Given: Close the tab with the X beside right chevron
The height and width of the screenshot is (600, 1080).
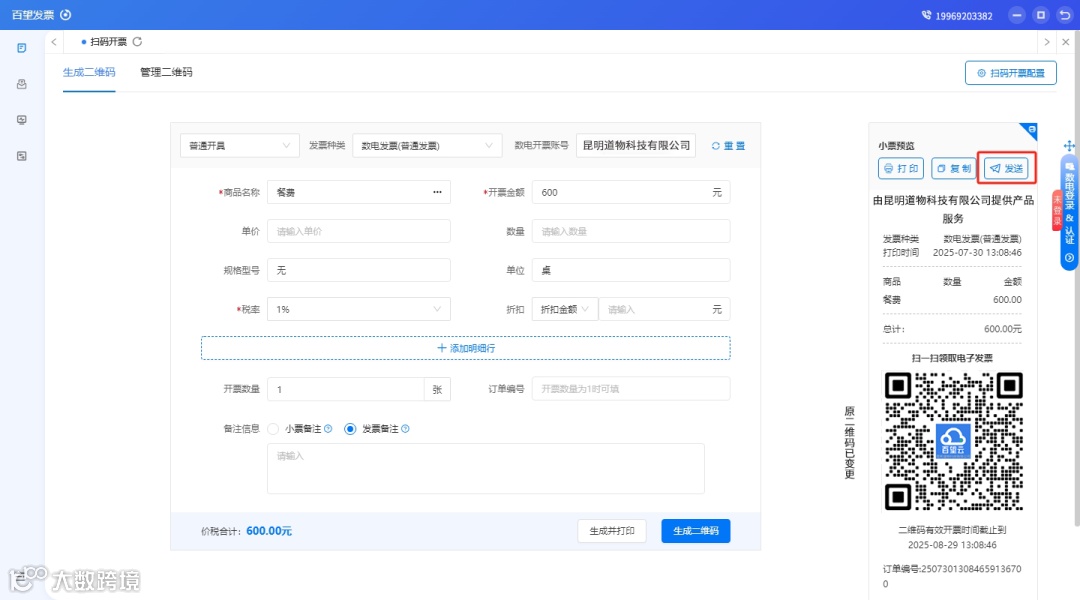Looking at the screenshot, I should pyautogui.click(x=1066, y=42).
